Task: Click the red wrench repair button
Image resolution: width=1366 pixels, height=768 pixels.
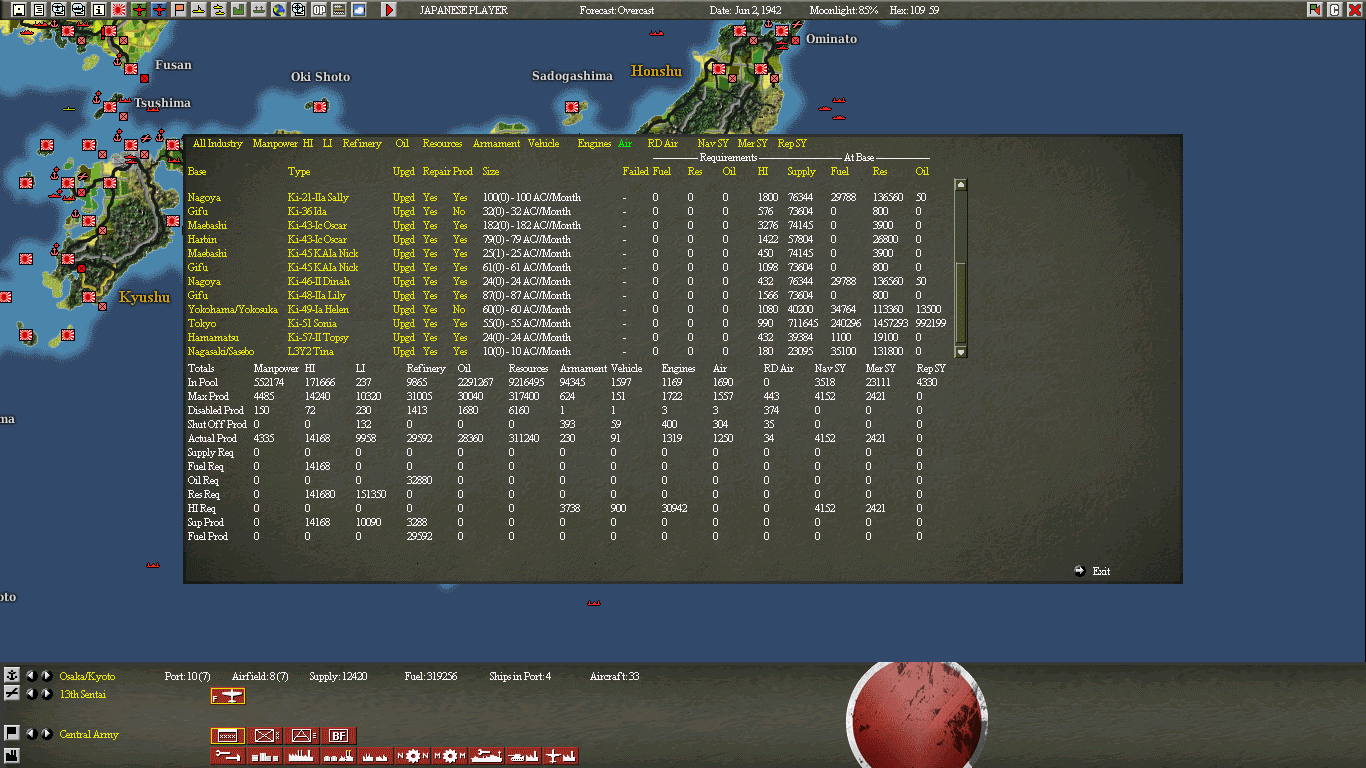Action: (228, 756)
